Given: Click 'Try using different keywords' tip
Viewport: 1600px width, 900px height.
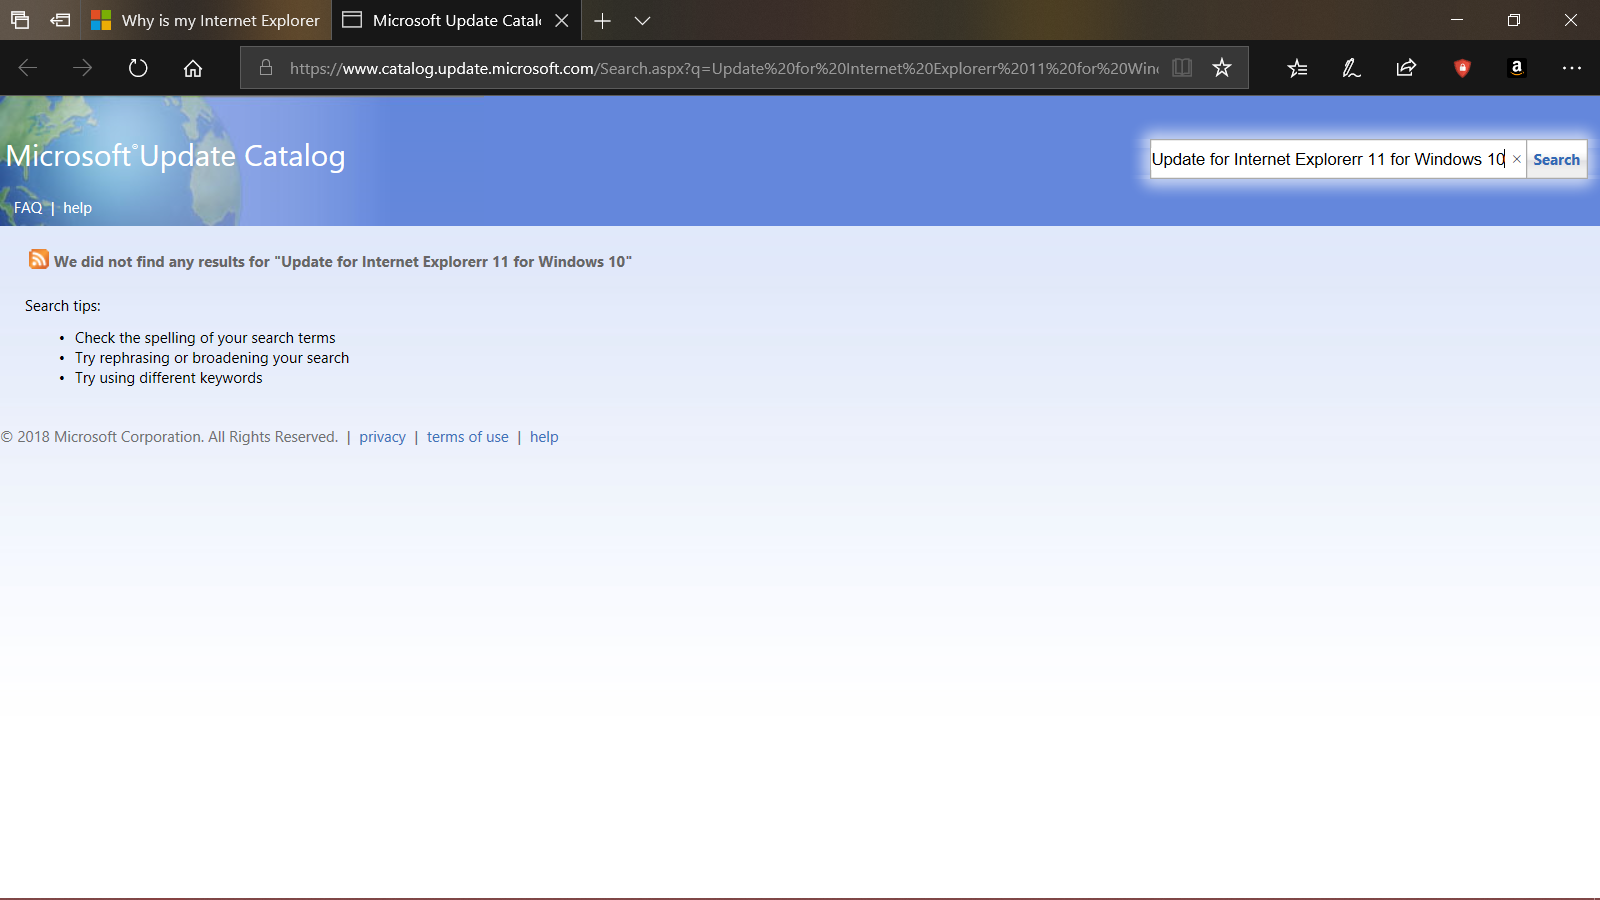Looking at the screenshot, I should pyautogui.click(x=169, y=378).
